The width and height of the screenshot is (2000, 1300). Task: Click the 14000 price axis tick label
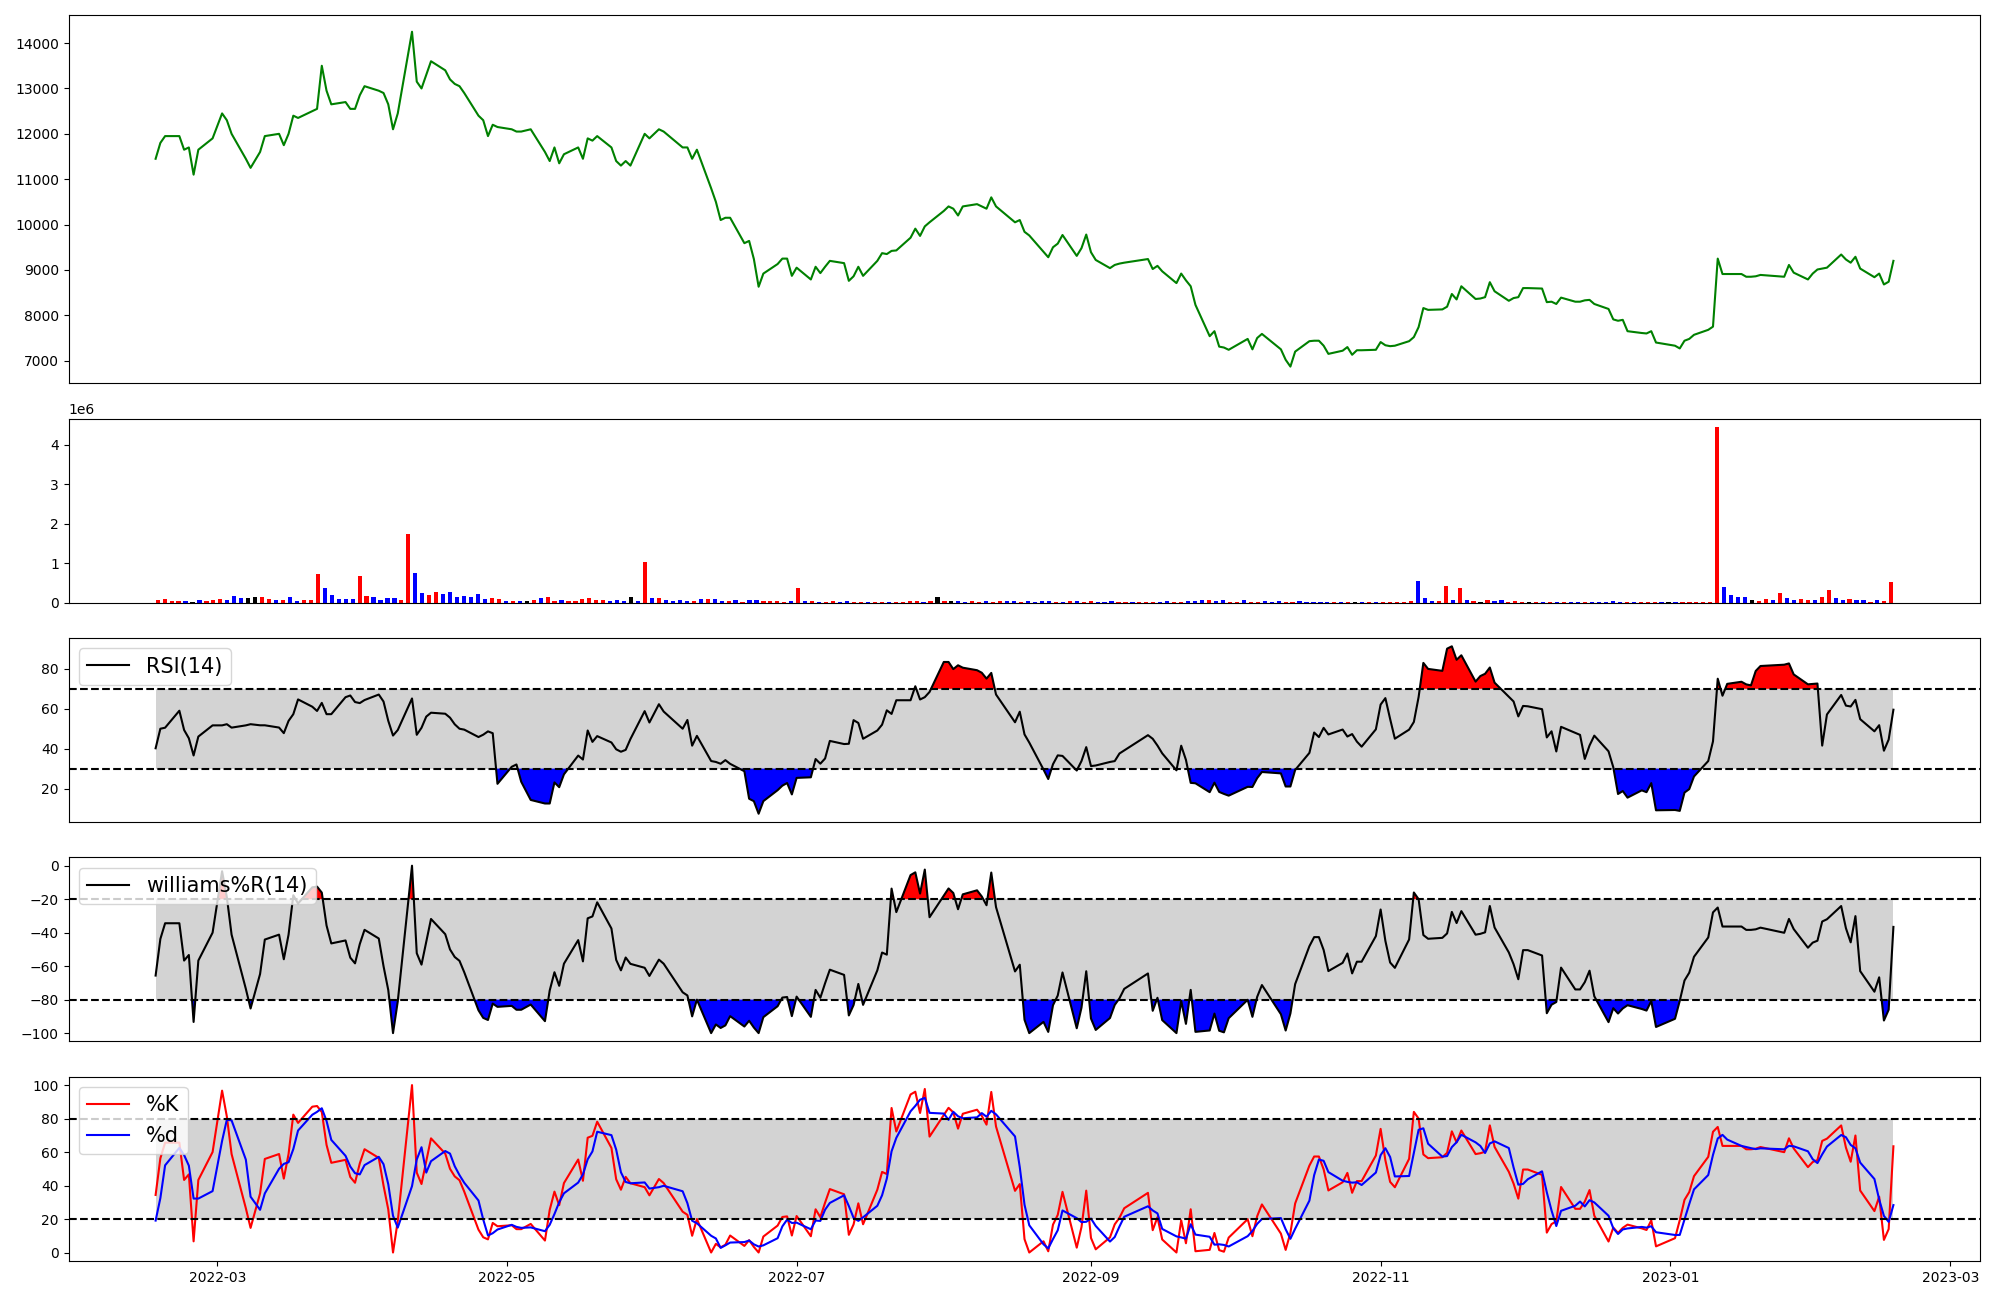pyautogui.click(x=38, y=44)
